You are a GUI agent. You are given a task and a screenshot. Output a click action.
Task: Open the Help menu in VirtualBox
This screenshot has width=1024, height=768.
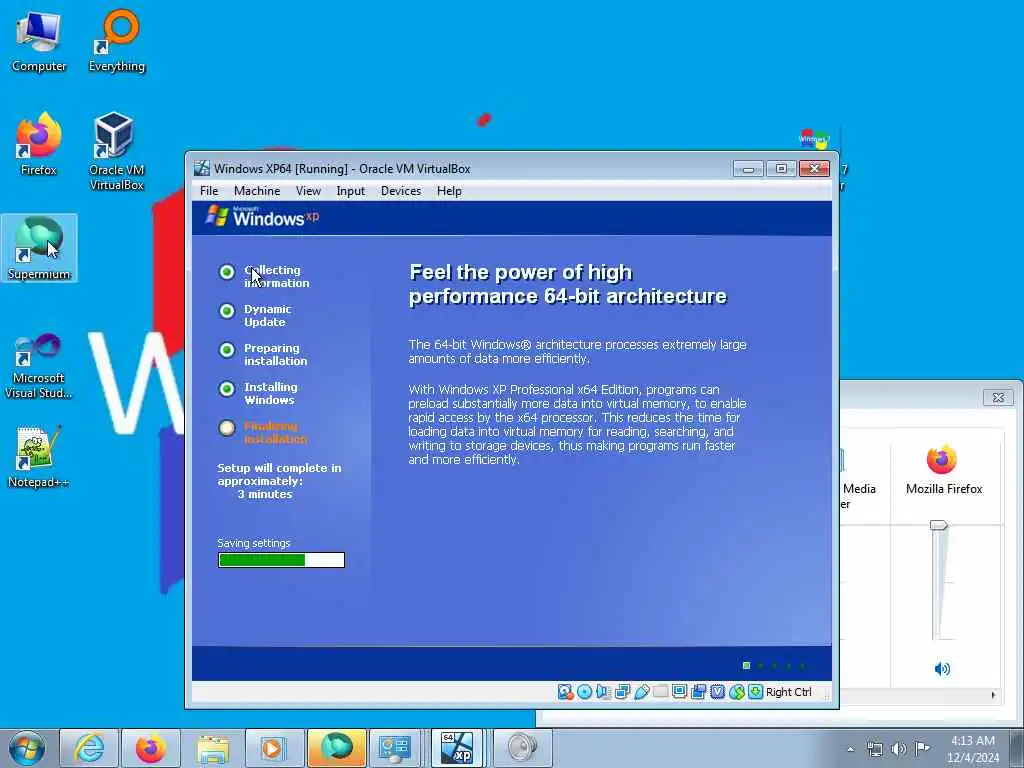[449, 191]
